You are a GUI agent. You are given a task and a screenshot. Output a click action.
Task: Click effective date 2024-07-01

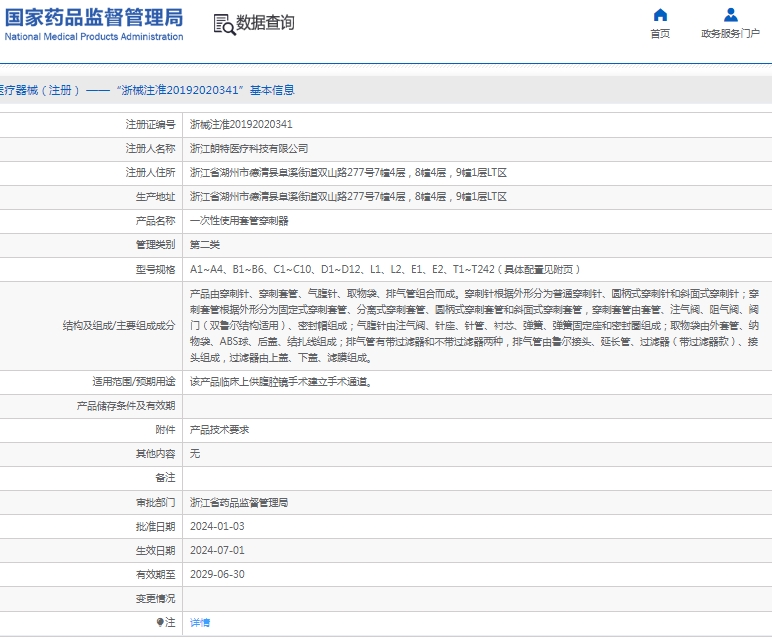217,550
